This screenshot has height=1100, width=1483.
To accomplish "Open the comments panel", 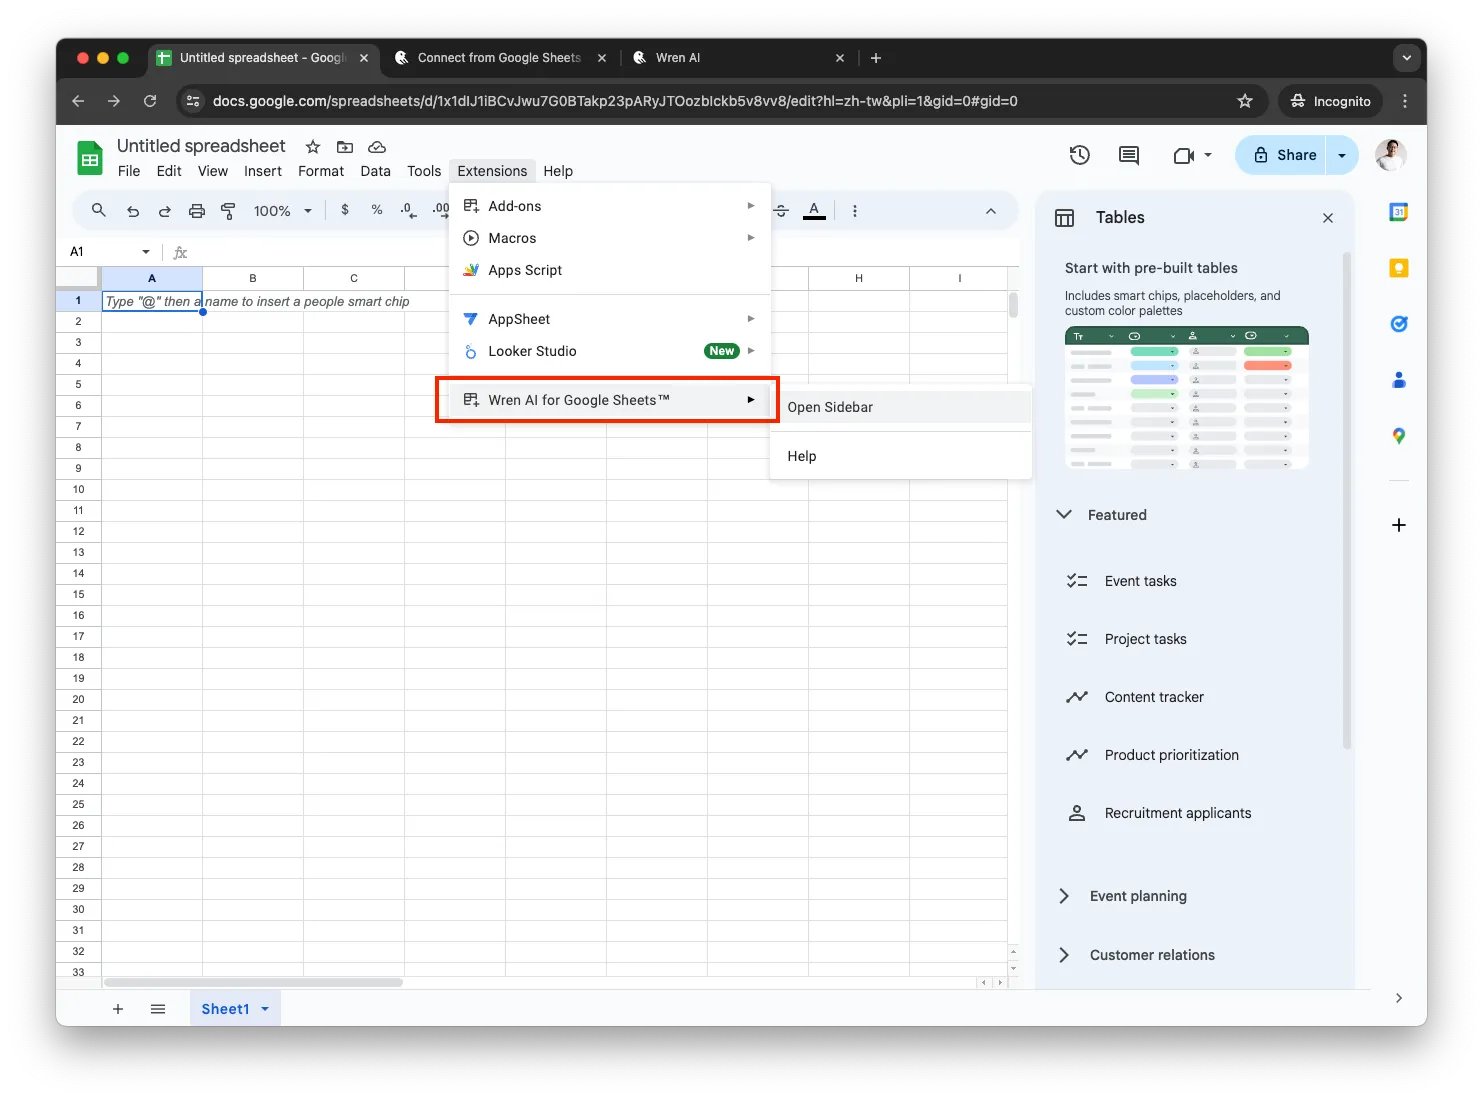I will [x=1129, y=155].
